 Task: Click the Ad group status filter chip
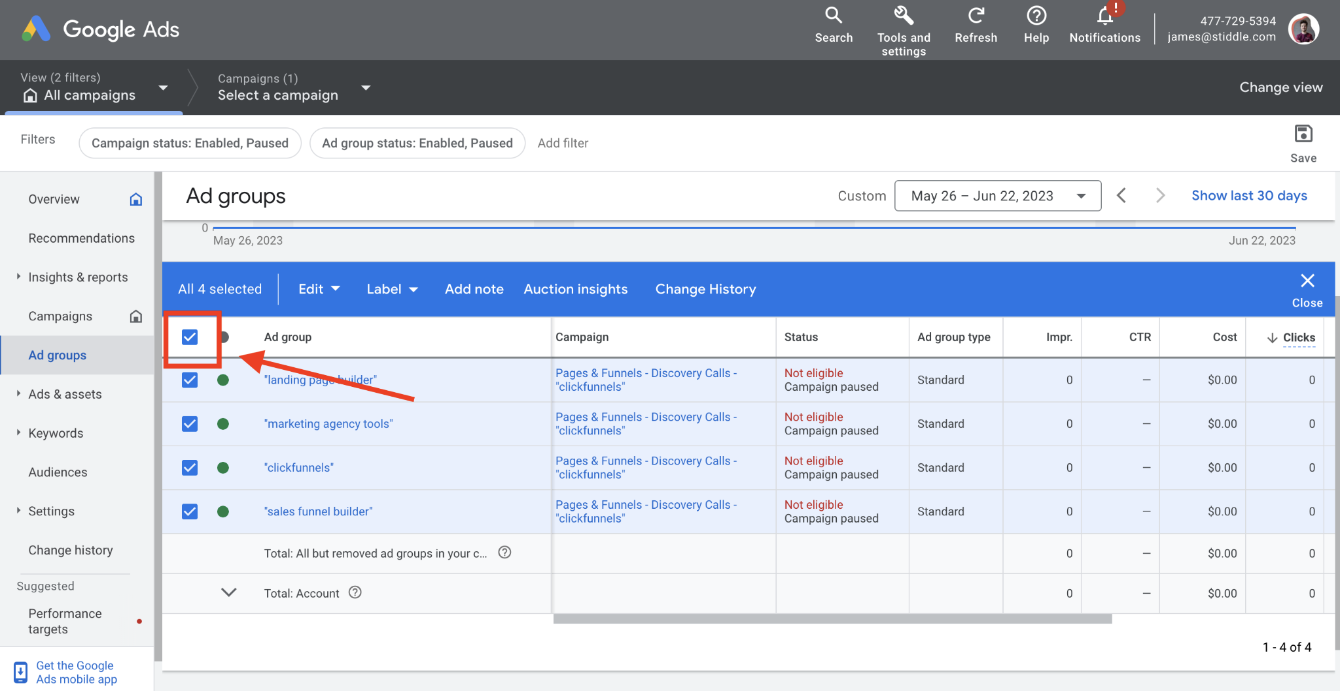click(x=417, y=143)
